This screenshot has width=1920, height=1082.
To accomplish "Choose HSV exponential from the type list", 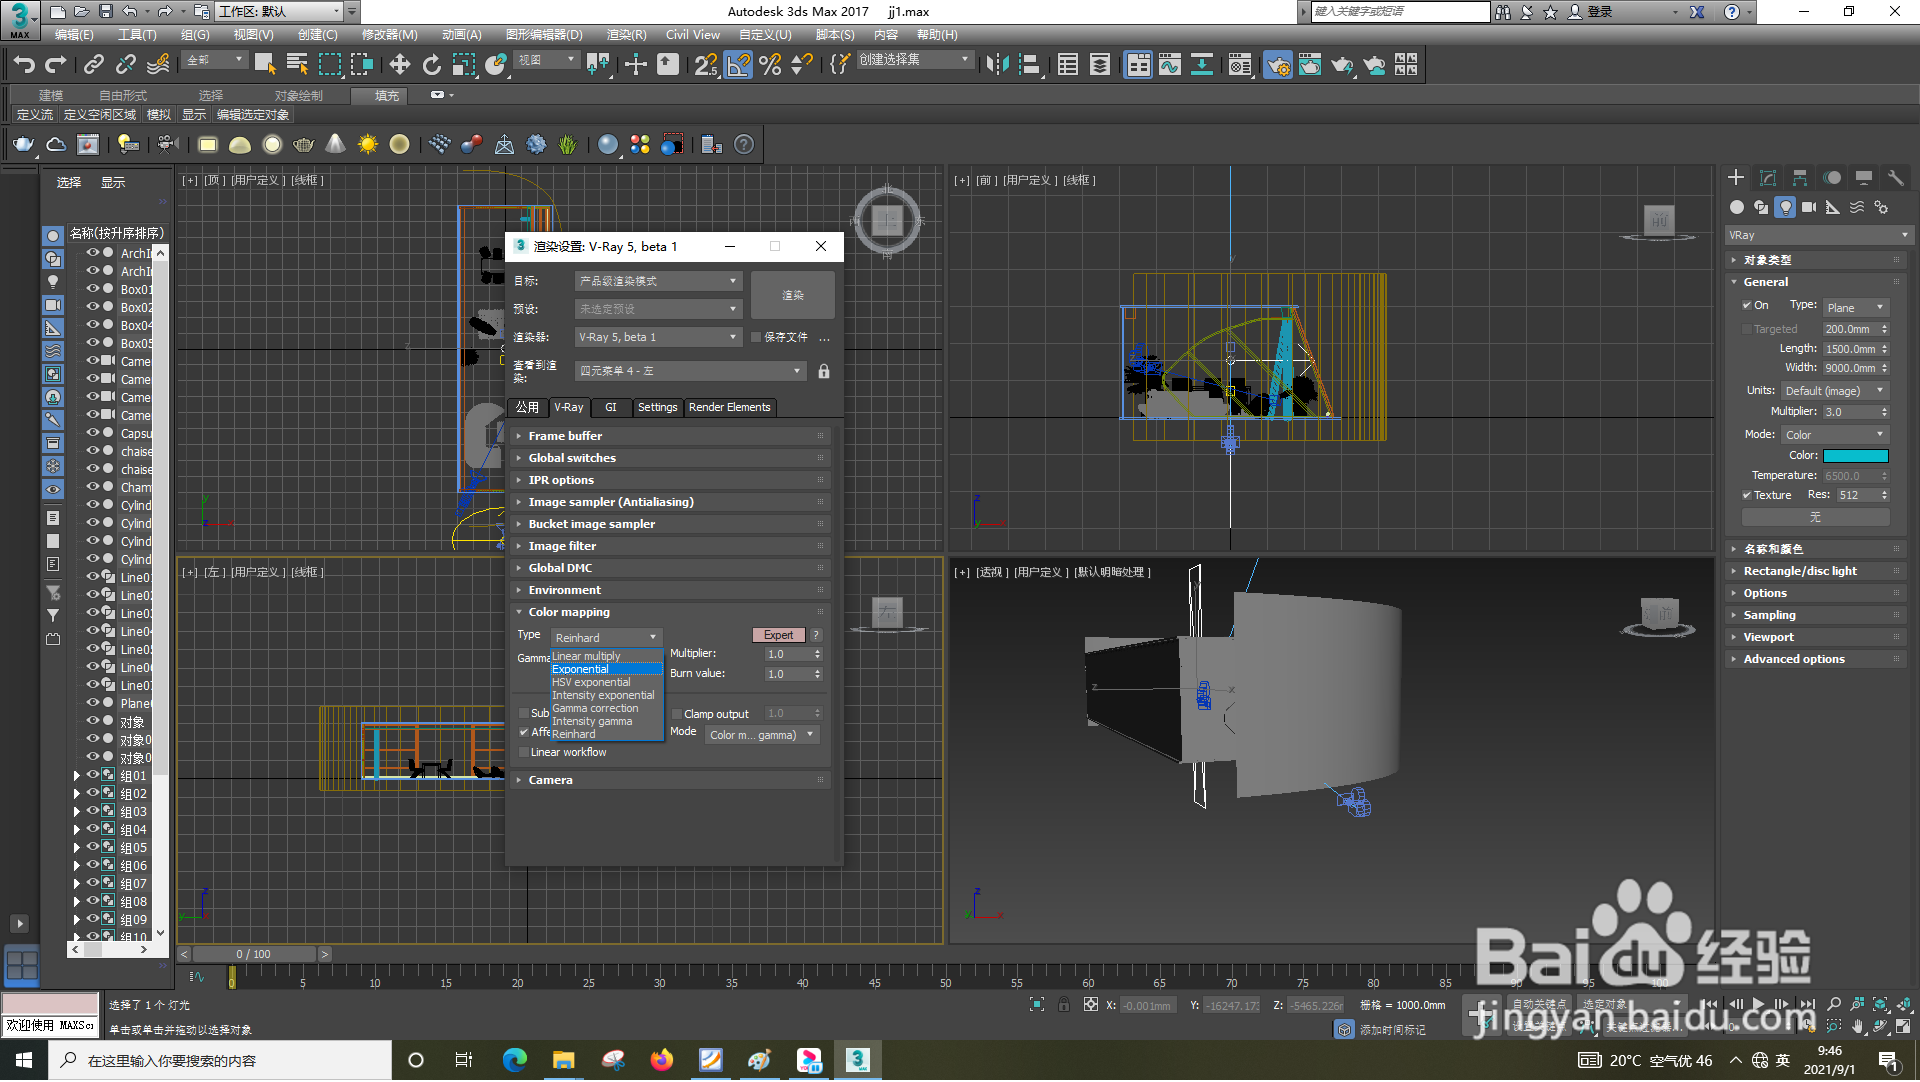I will point(607,683).
